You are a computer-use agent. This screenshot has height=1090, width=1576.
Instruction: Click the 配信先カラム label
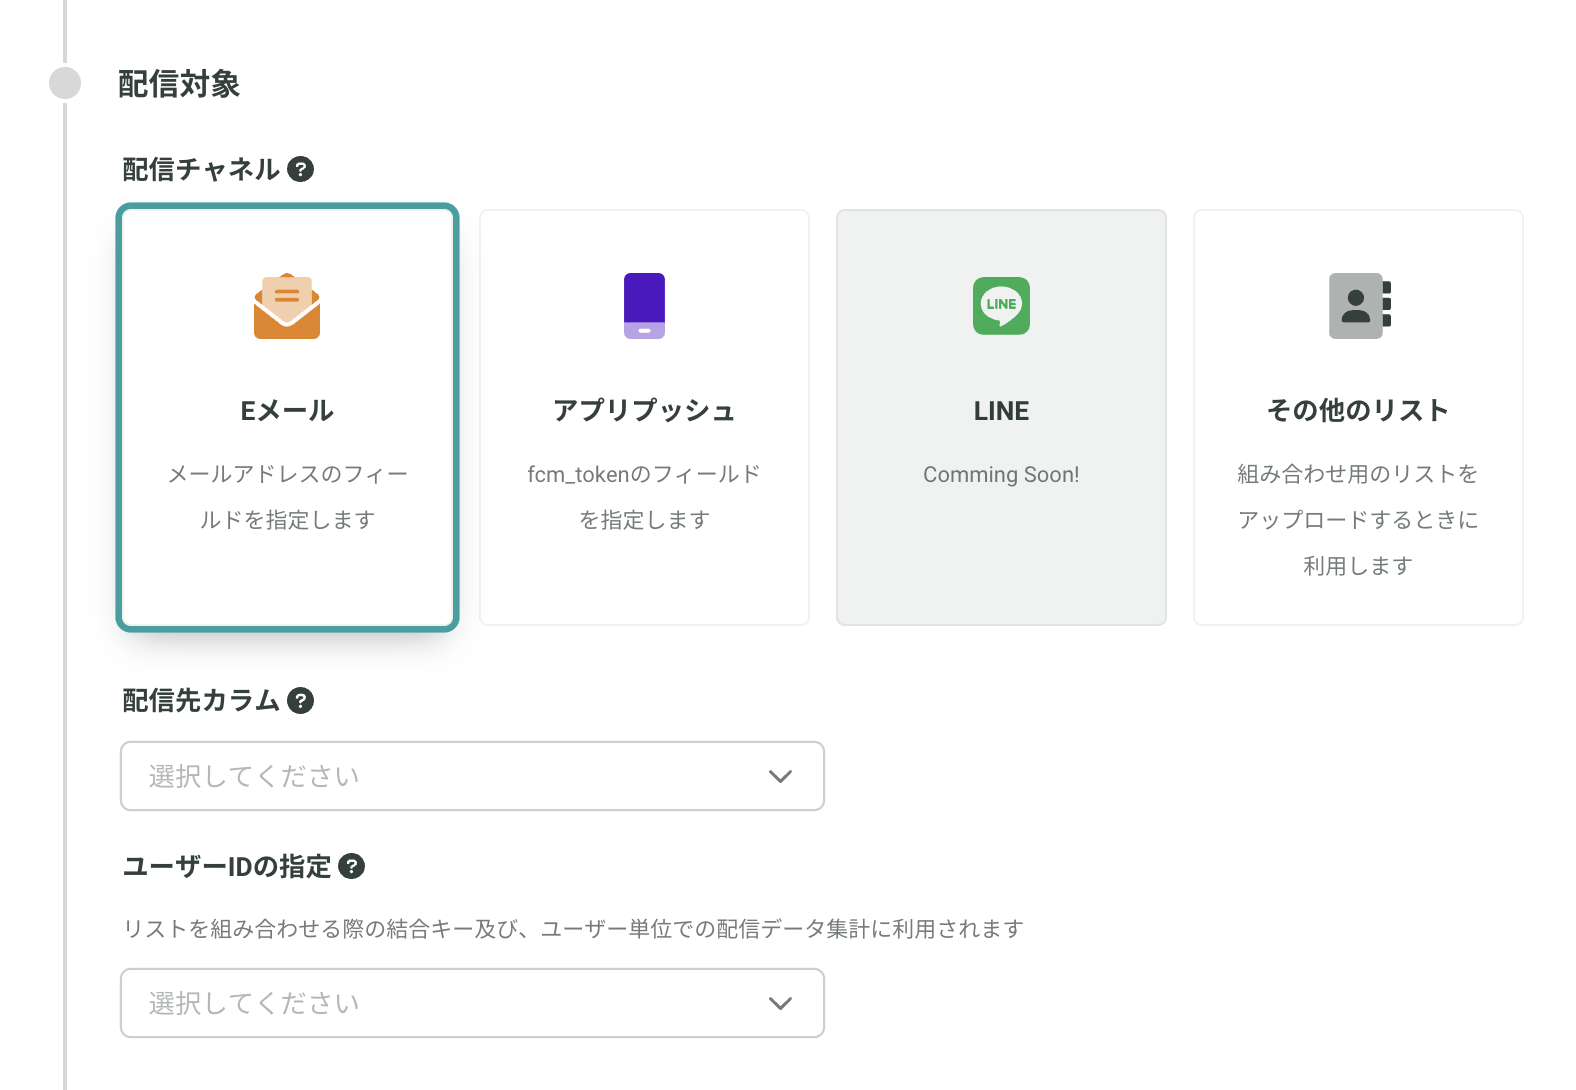[x=201, y=700]
